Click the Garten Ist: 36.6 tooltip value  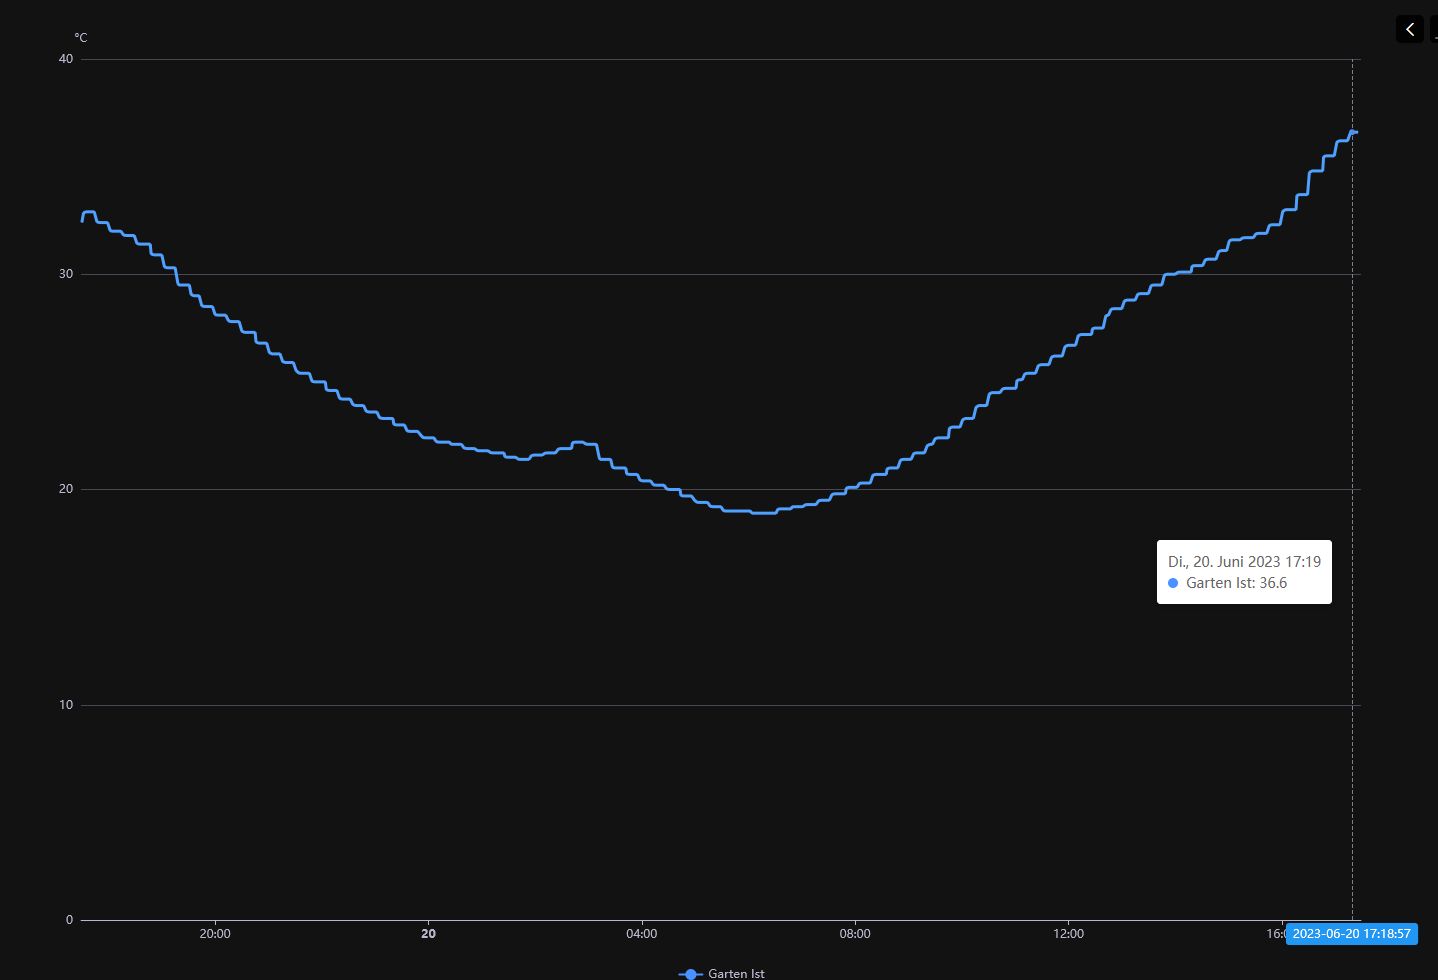[1236, 583]
